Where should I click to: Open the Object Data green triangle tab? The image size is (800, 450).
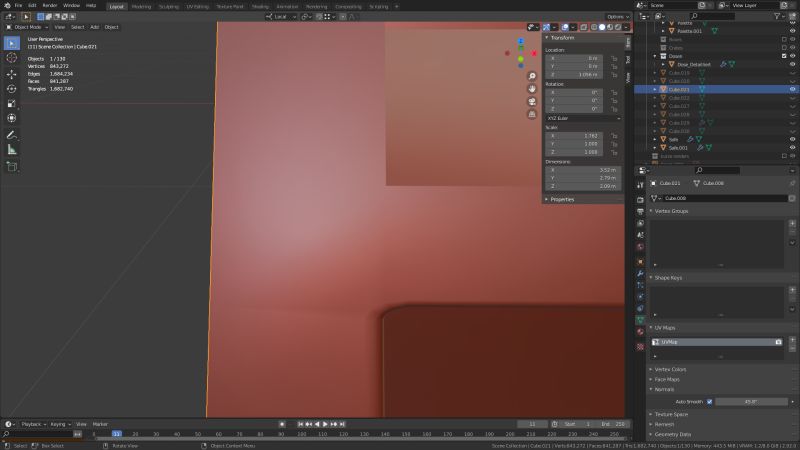pos(640,320)
